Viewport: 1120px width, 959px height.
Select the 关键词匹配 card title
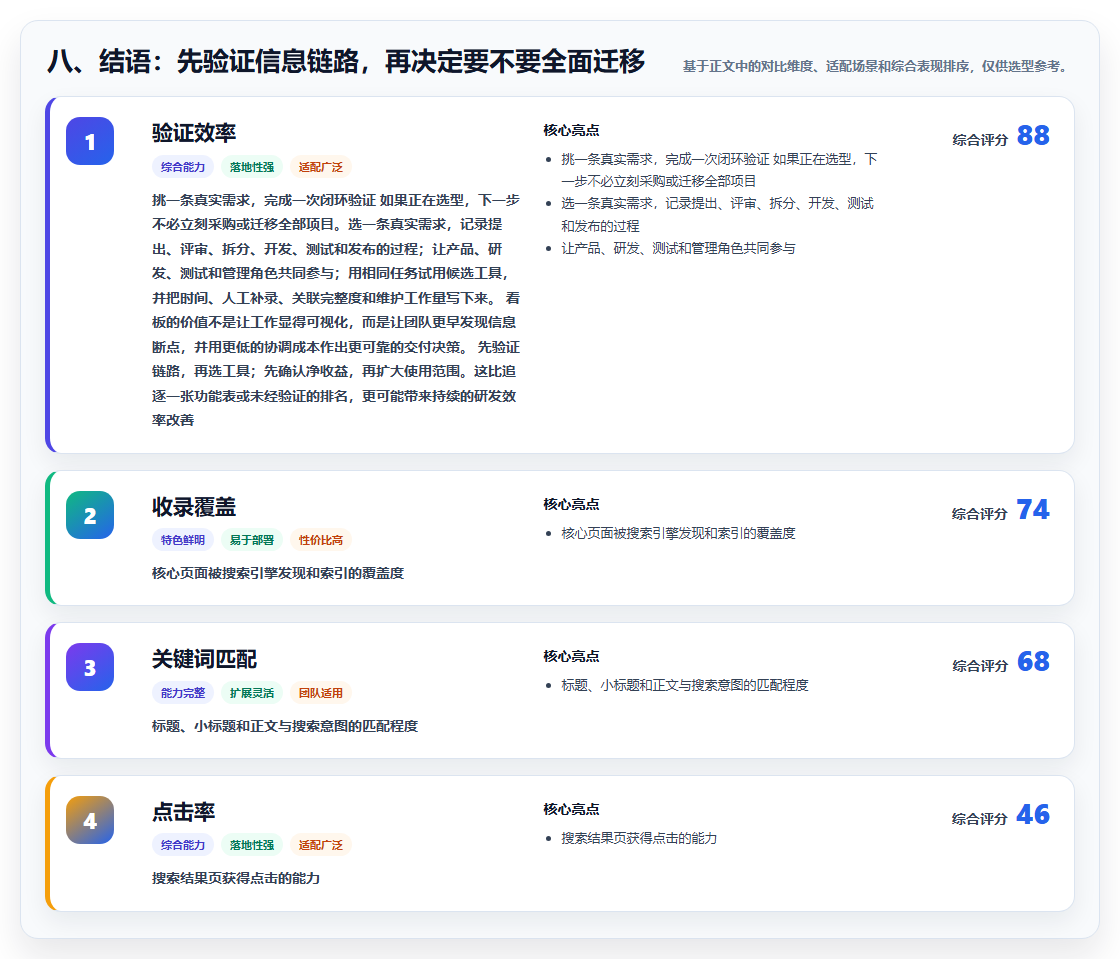click(x=204, y=659)
